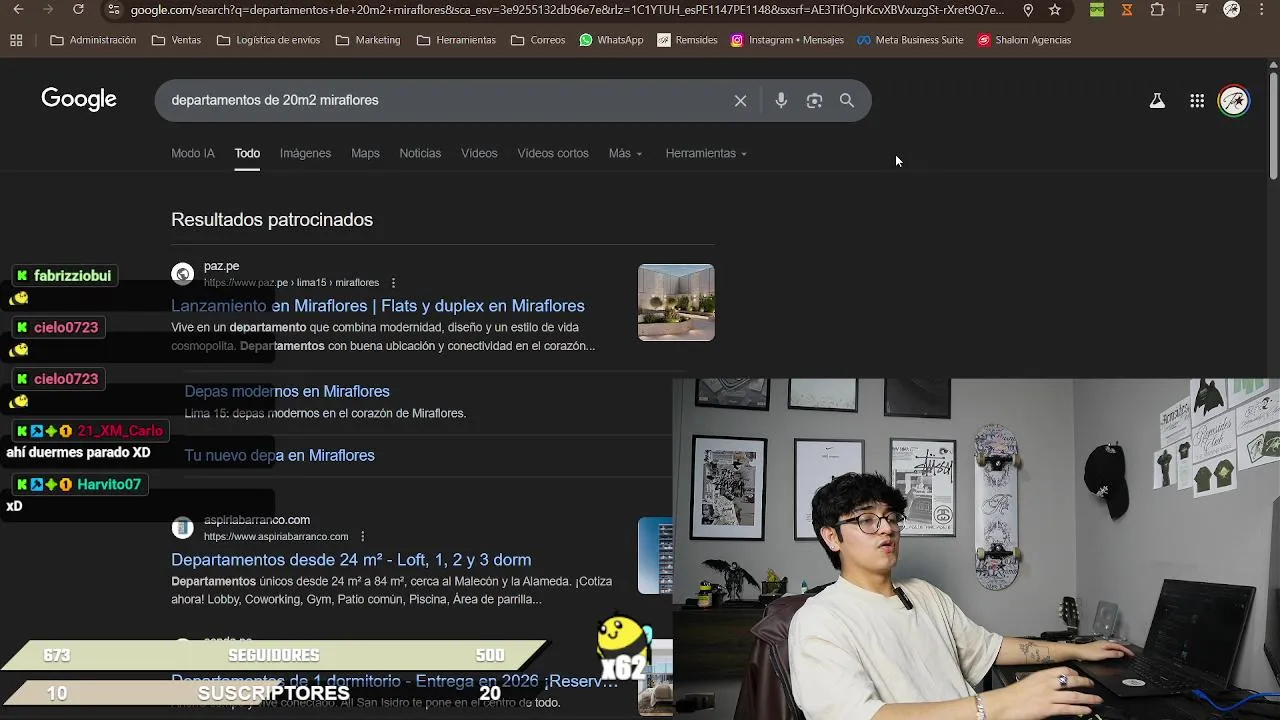Open the Correos bookmarks folder
Viewport: 1280px width, 720px height.
[538, 40]
